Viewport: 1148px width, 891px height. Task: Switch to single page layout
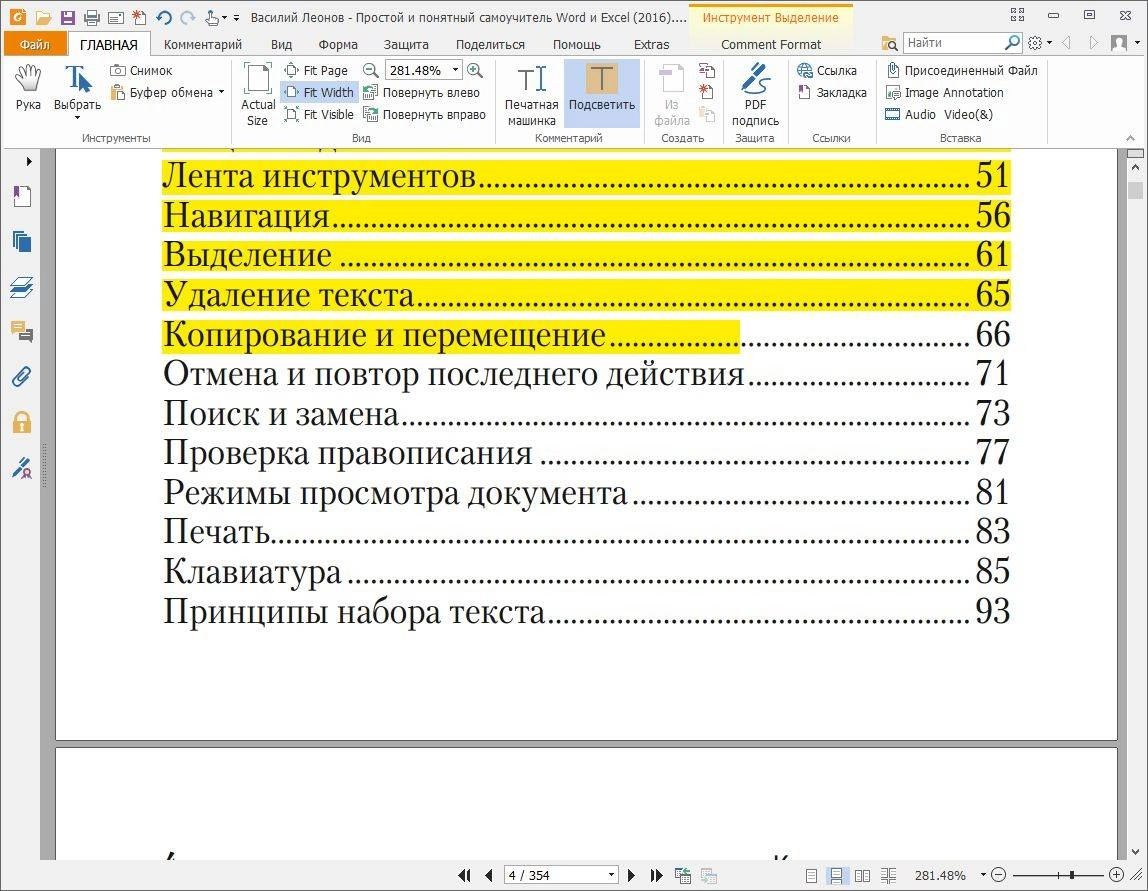pyautogui.click(x=811, y=875)
